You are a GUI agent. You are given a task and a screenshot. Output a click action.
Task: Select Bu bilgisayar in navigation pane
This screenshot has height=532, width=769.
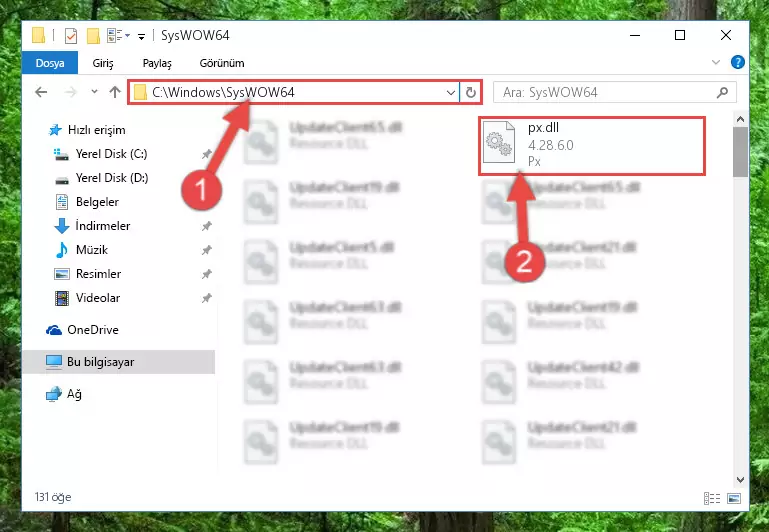(118, 362)
